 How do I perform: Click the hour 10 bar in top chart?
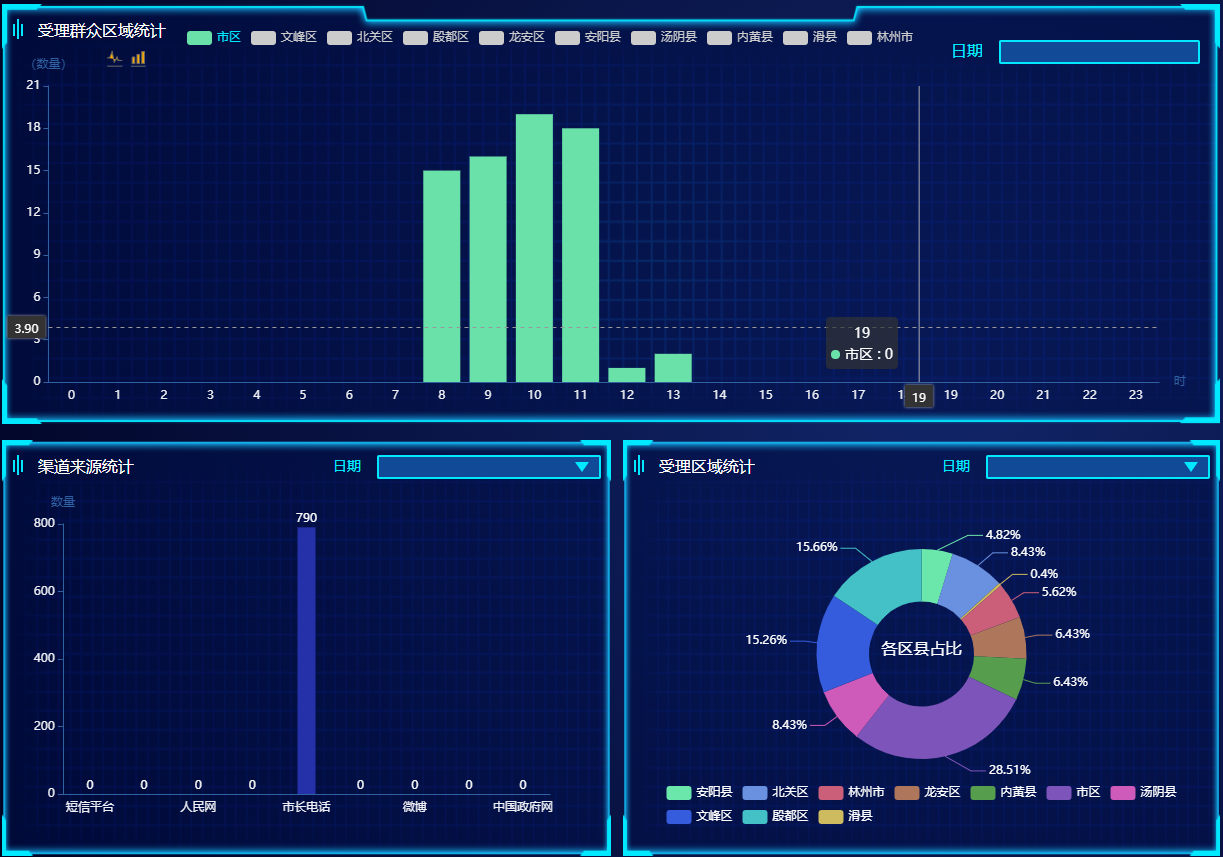(x=534, y=248)
